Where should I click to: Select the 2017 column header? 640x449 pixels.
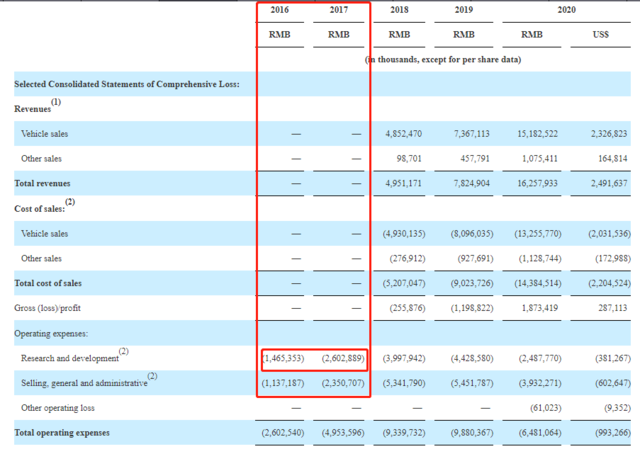341,10
